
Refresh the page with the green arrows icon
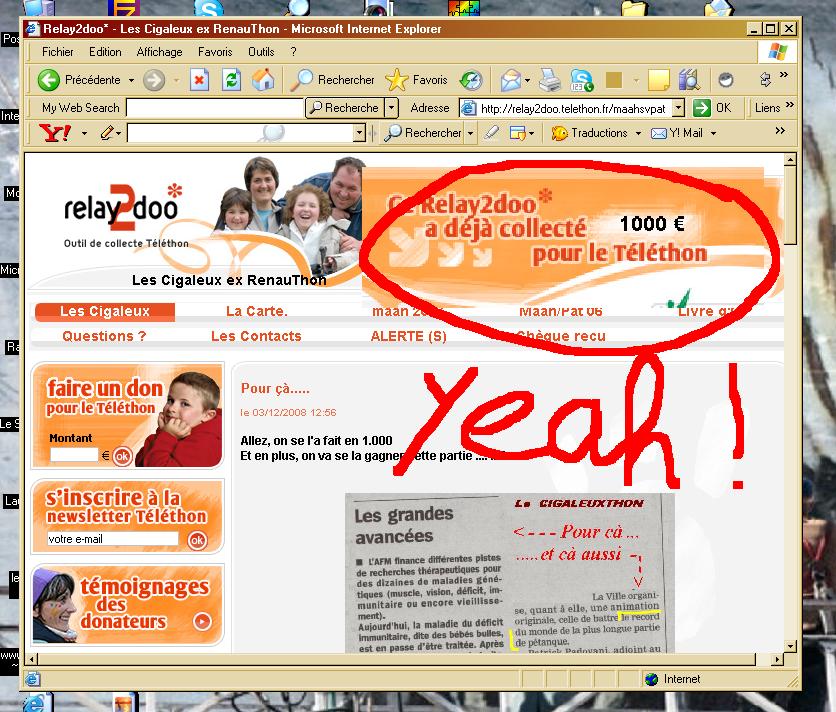coord(231,80)
